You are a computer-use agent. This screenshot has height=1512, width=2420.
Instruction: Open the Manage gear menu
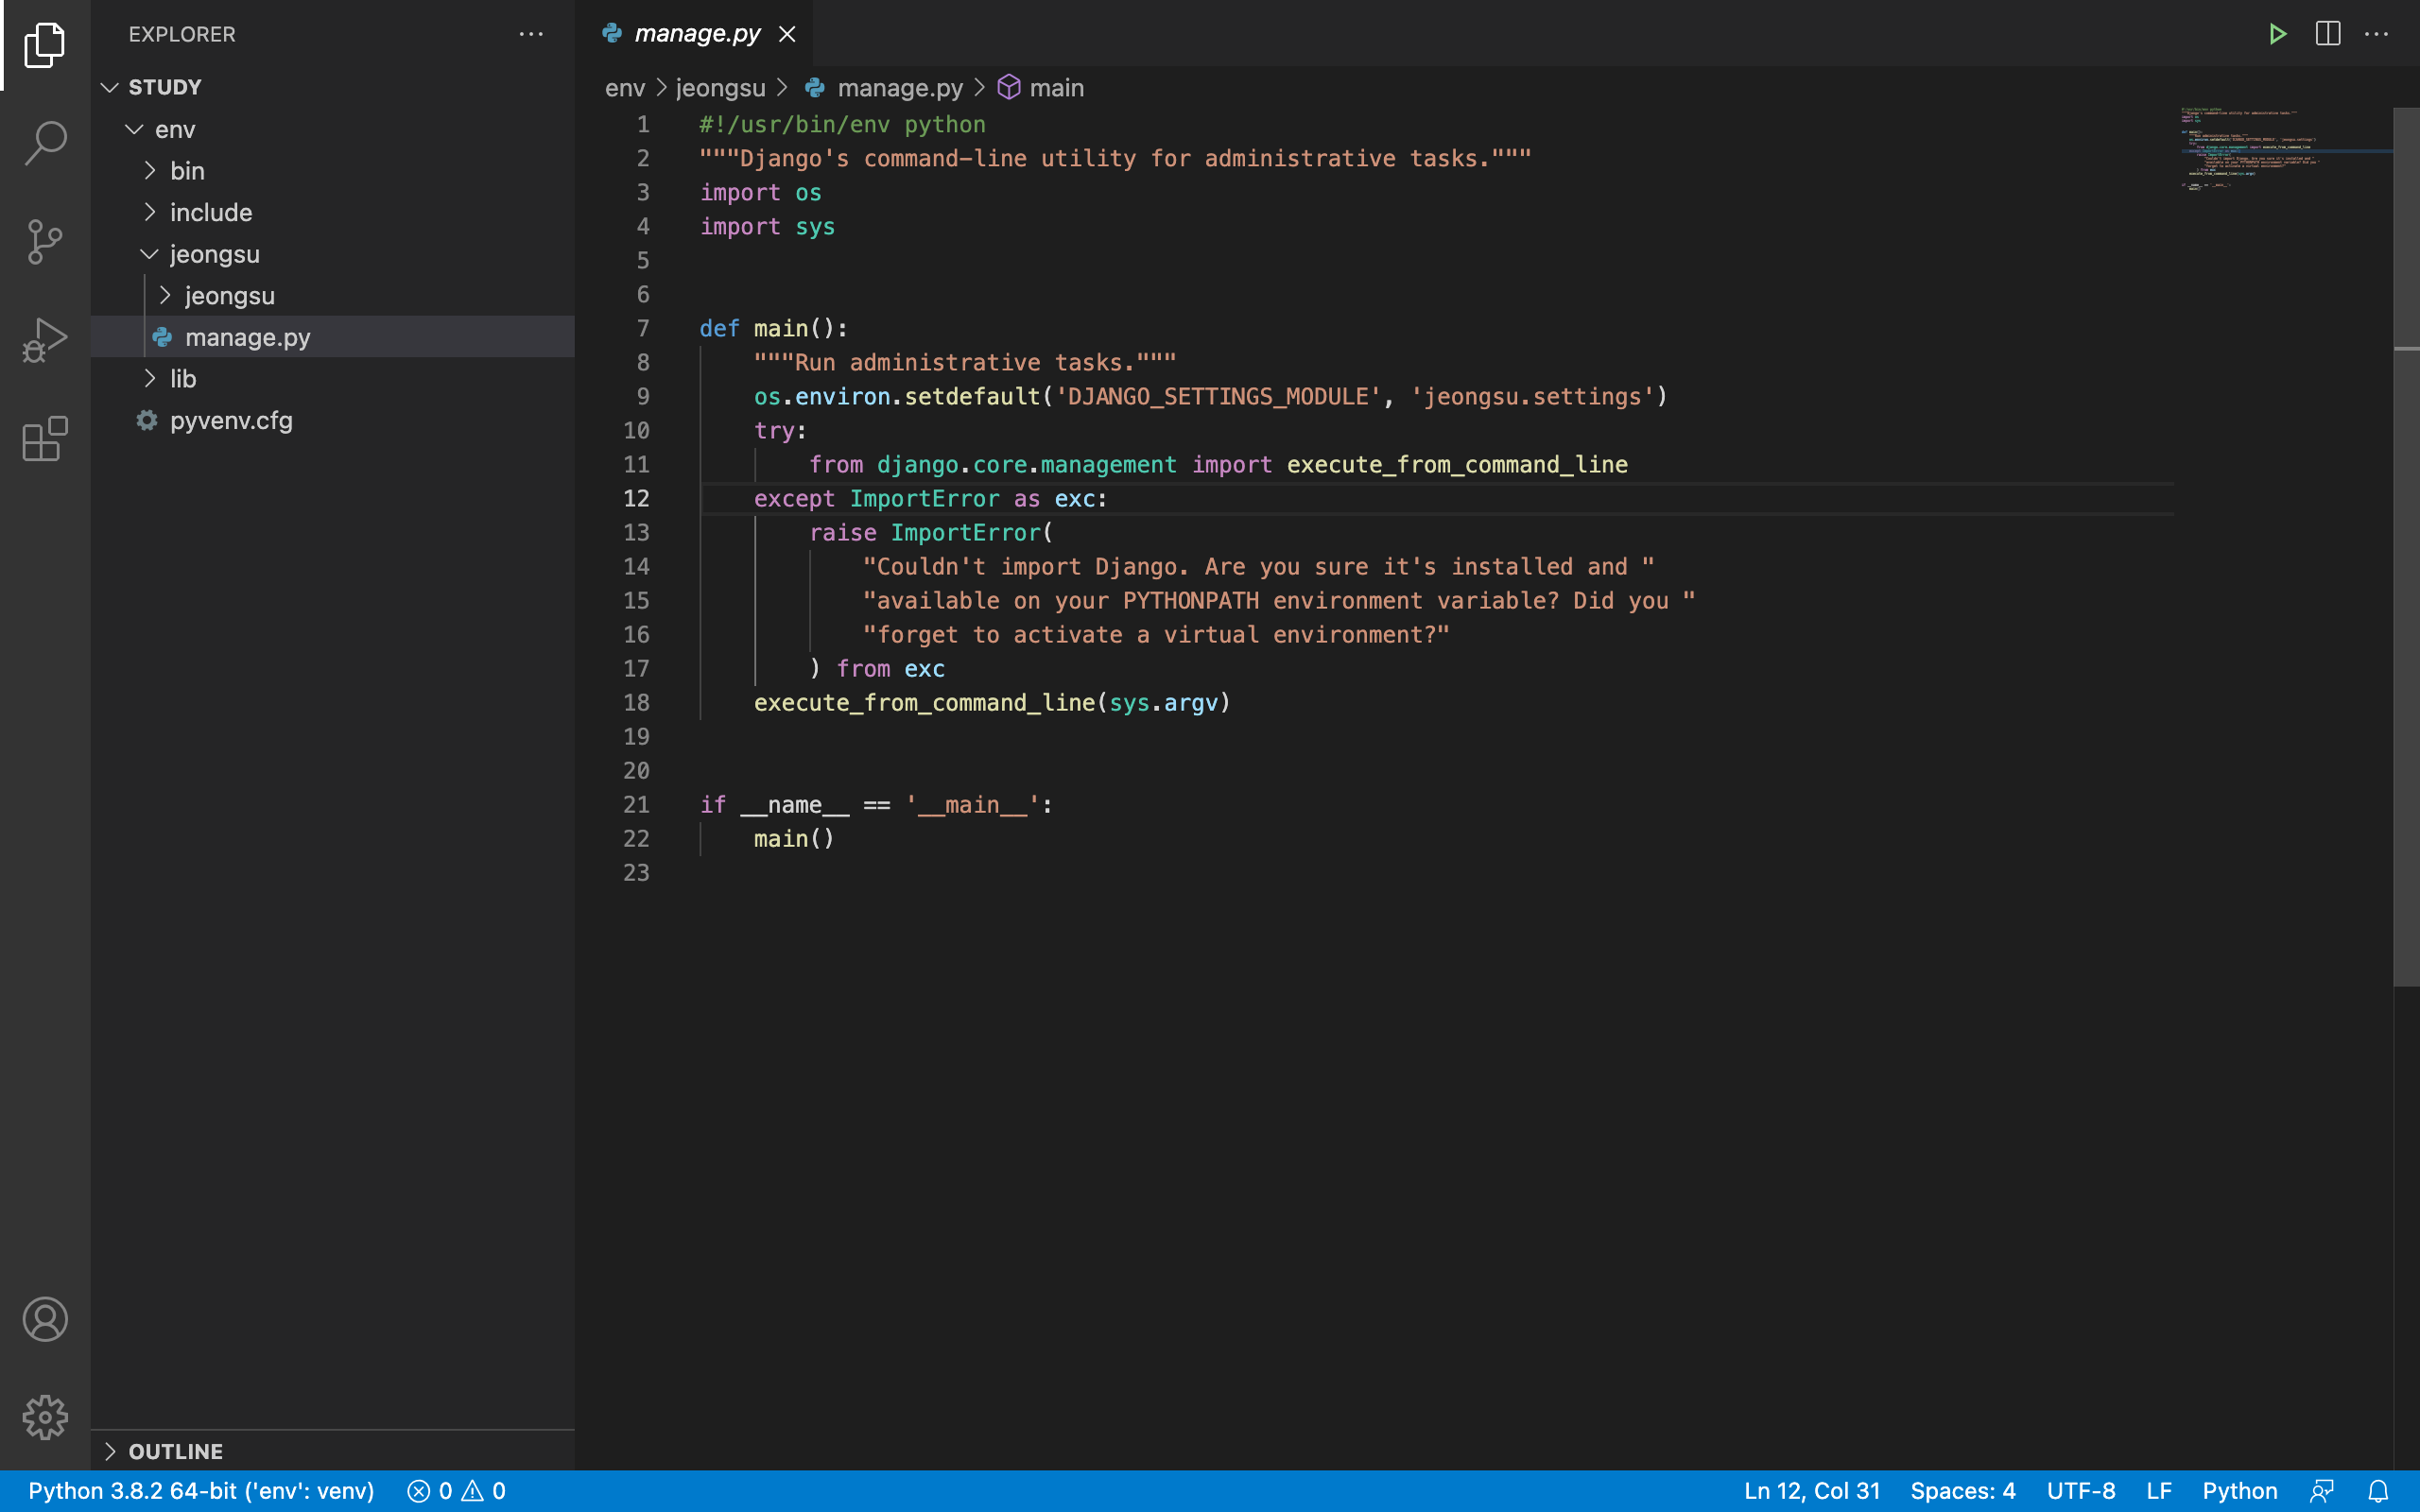point(45,1417)
